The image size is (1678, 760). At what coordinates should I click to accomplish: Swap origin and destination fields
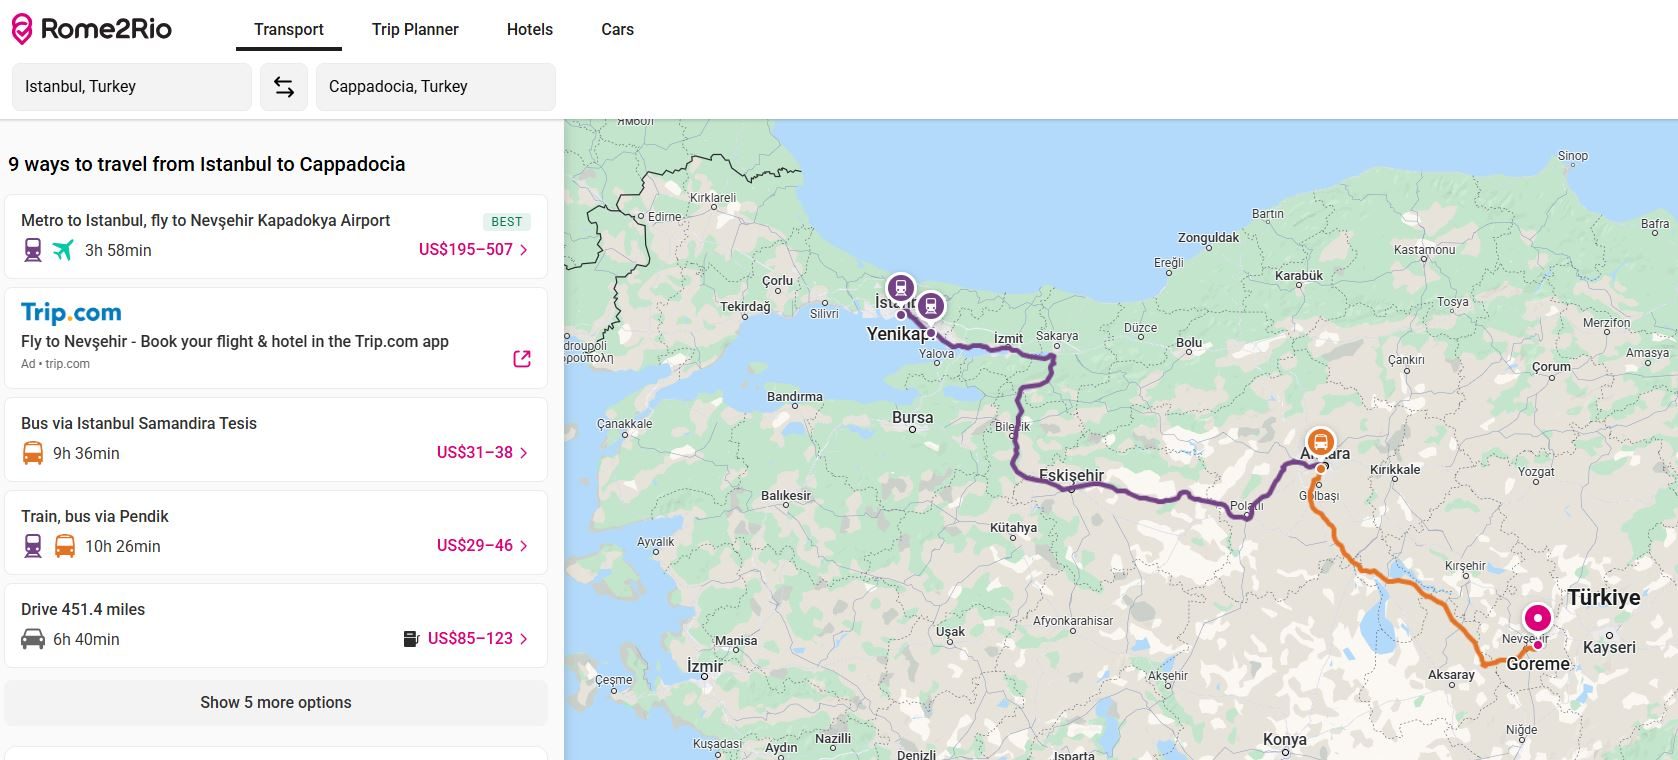[284, 87]
